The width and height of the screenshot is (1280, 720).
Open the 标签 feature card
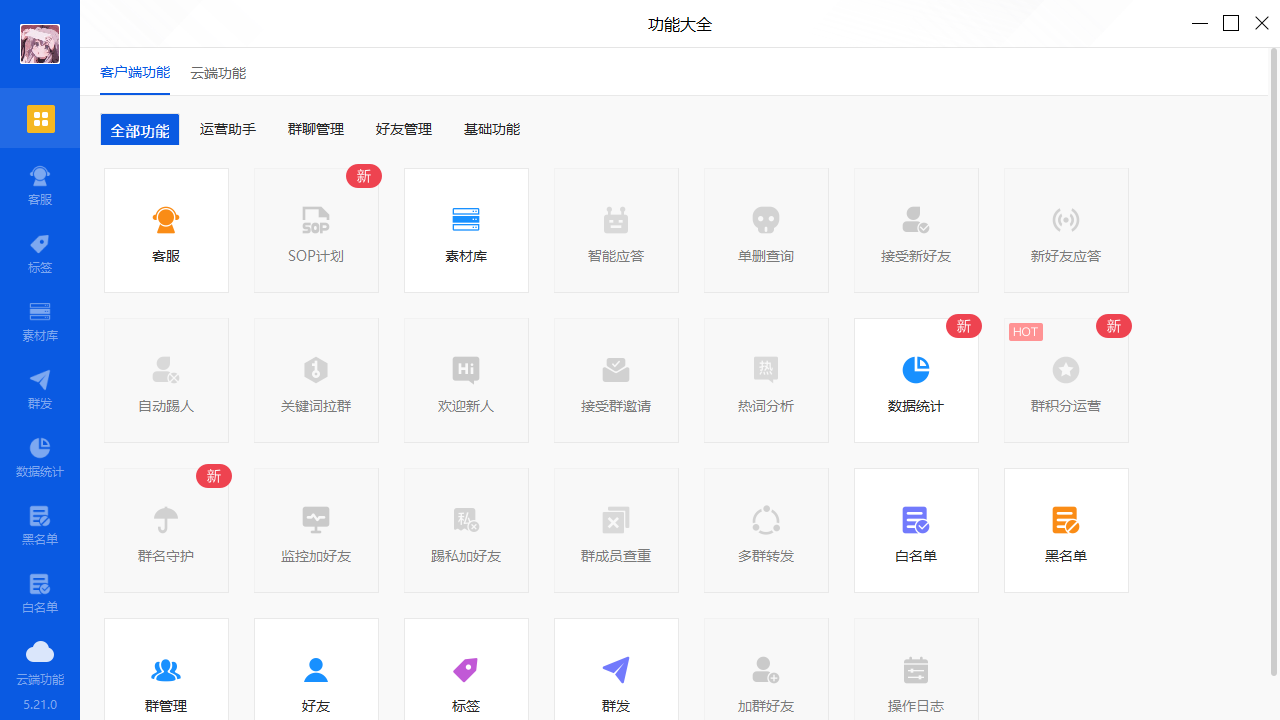coord(466,669)
